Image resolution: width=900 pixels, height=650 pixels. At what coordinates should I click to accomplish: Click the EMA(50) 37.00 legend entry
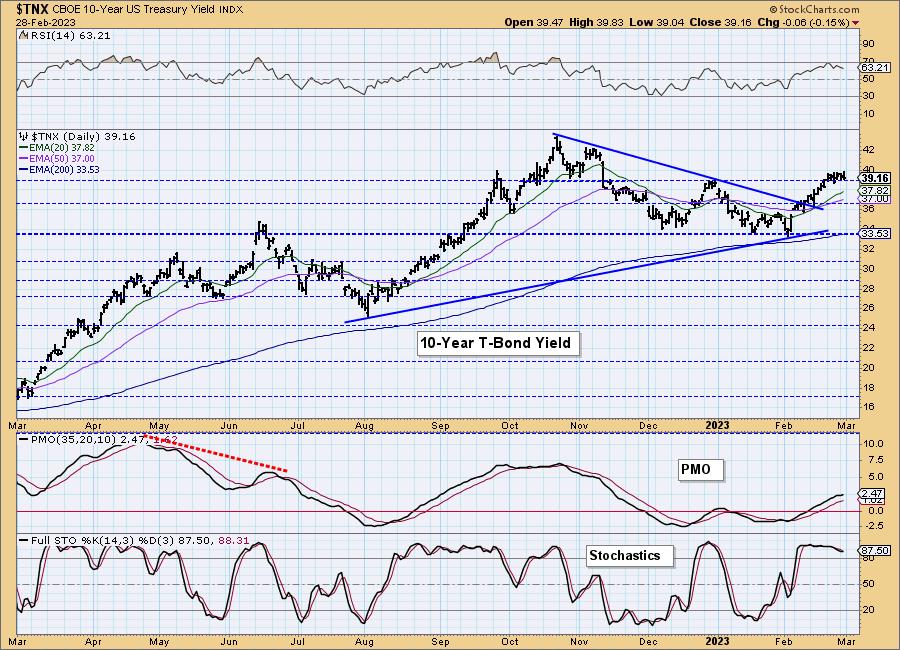56,158
